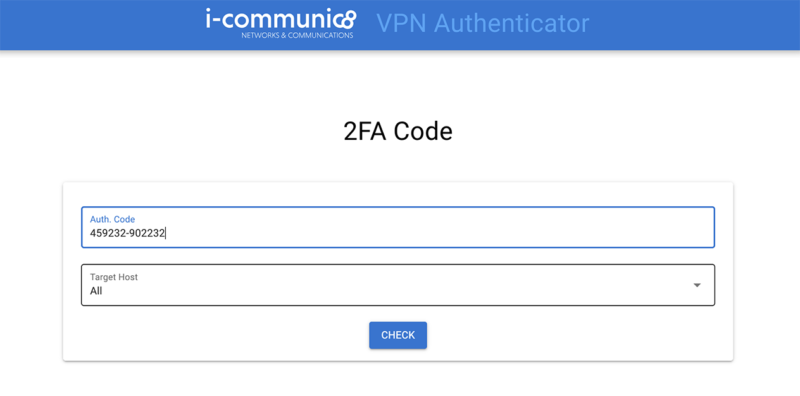This screenshot has width=800, height=396.
Task: Click the blank page area below the form card
Action: coord(398,380)
